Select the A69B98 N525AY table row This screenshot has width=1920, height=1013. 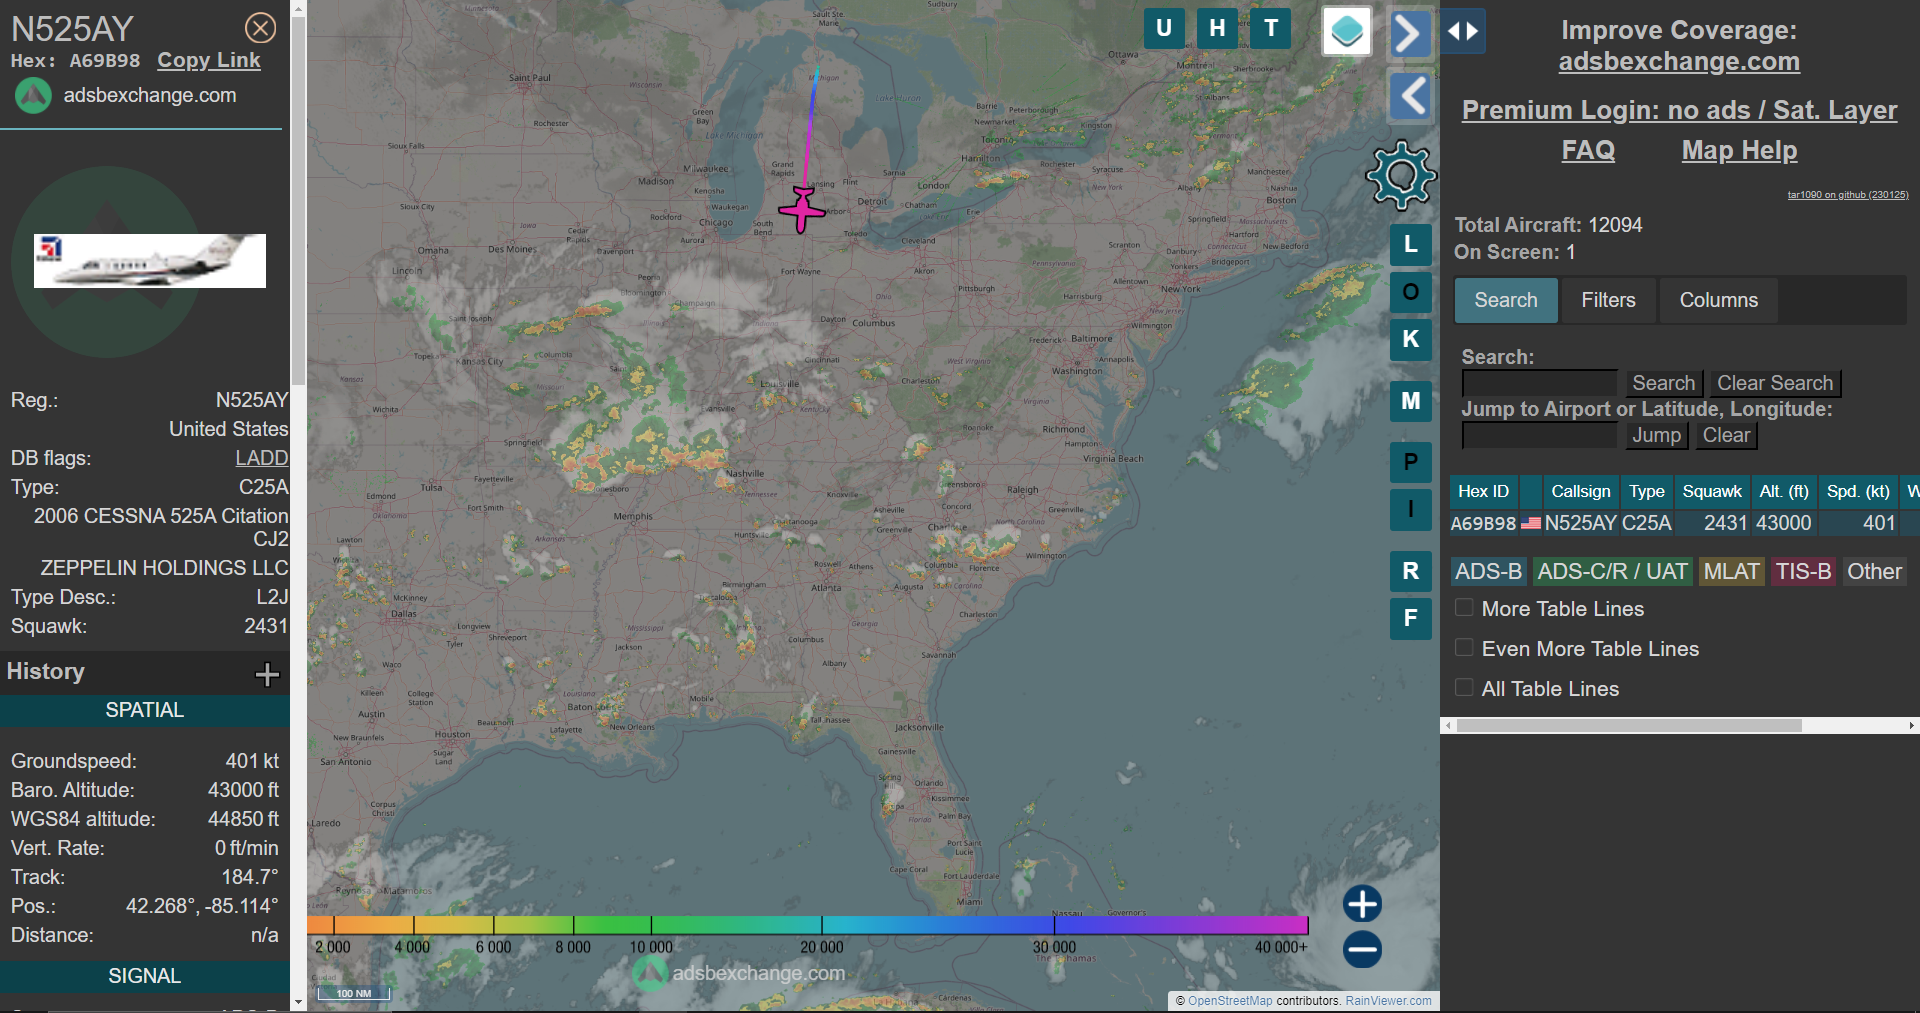click(x=1684, y=523)
